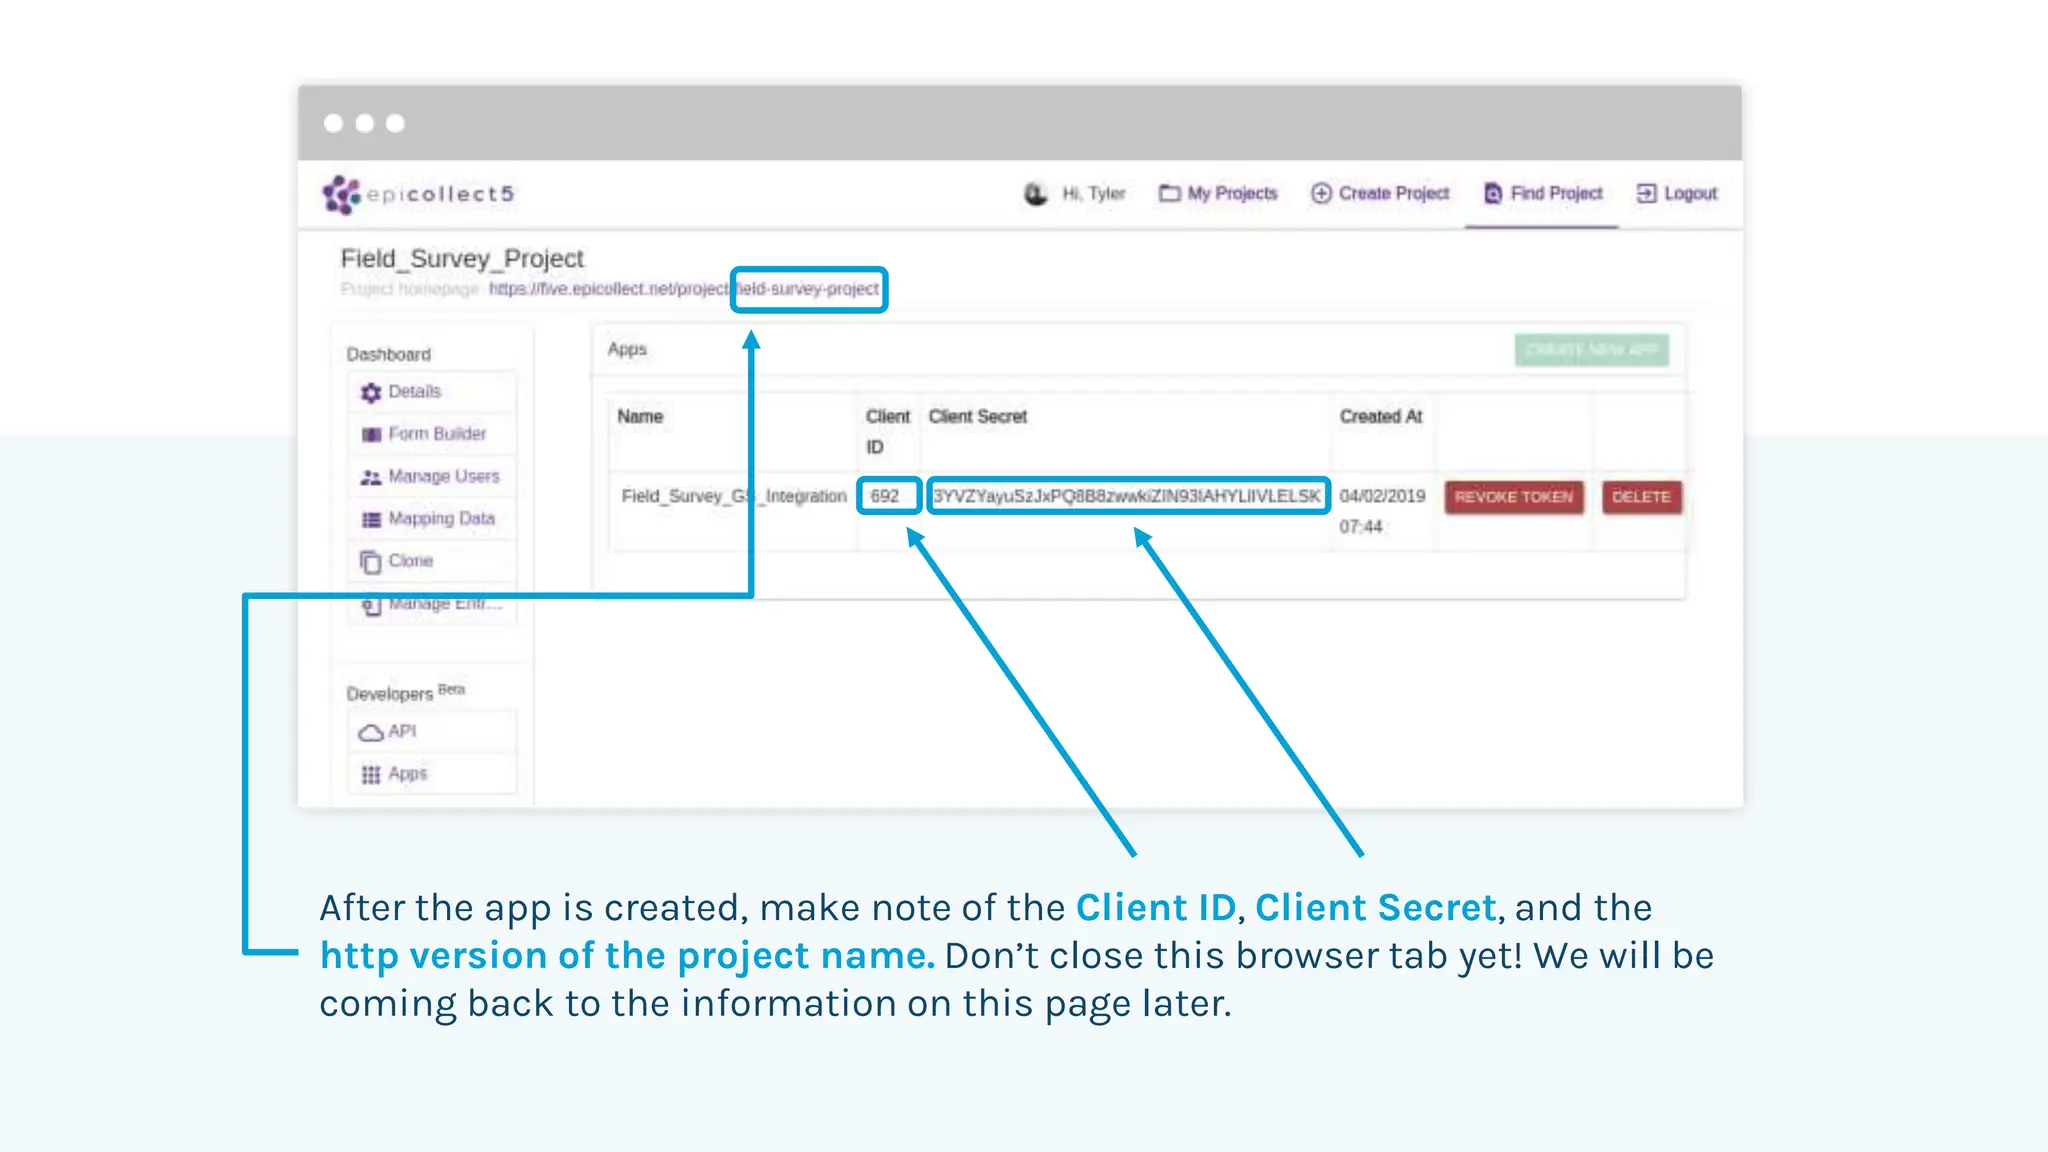Open Form Builder from the sidebar
The image size is (2048, 1152).
[437, 434]
